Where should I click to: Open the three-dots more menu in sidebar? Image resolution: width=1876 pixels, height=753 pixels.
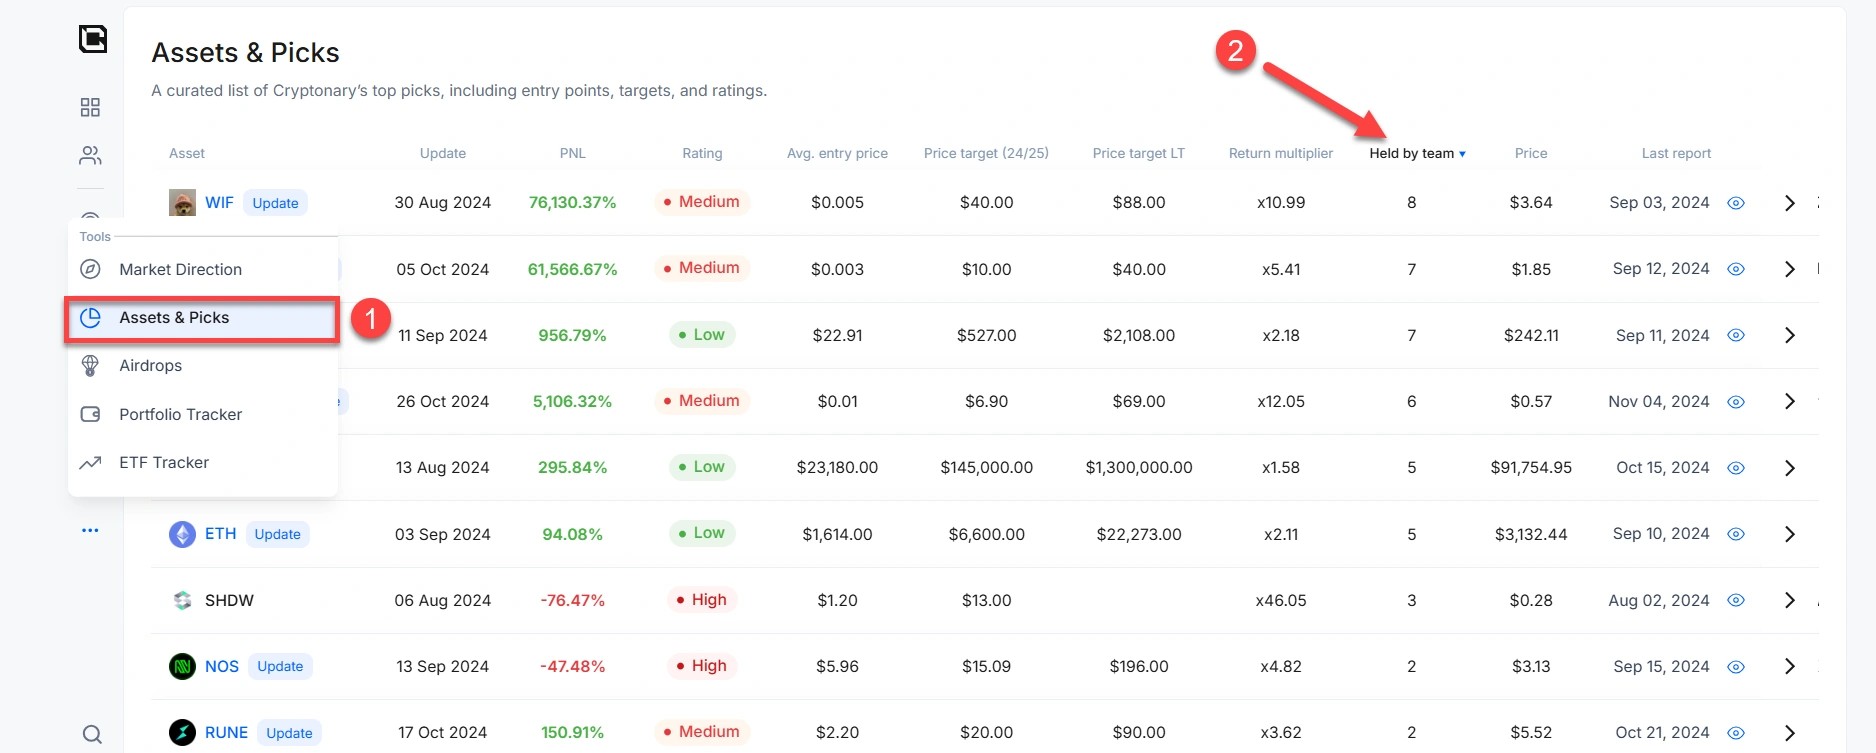click(x=90, y=530)
